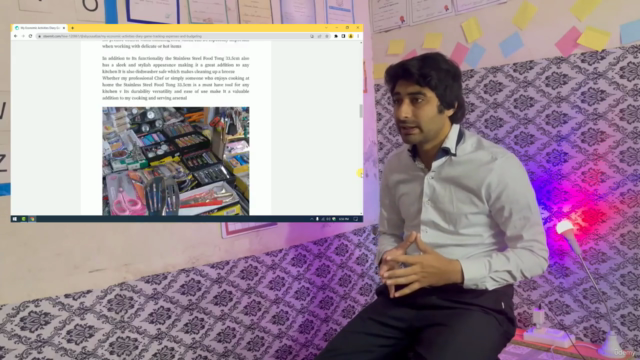The image size is (640, 360).
Task: Reload the page with the refresh icon
Action: pyautogui.click(x=30, y=36)
